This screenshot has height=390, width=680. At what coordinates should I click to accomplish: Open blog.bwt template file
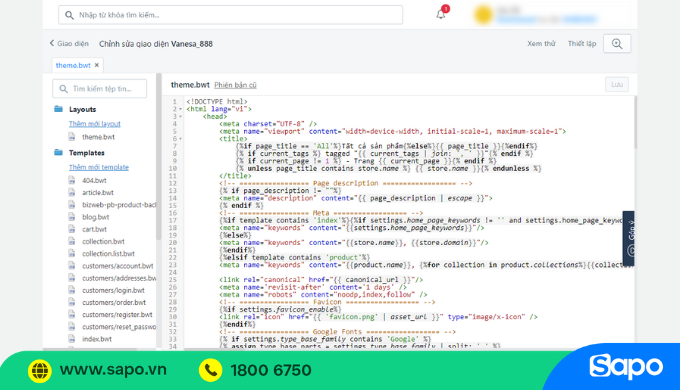(95, 216)
